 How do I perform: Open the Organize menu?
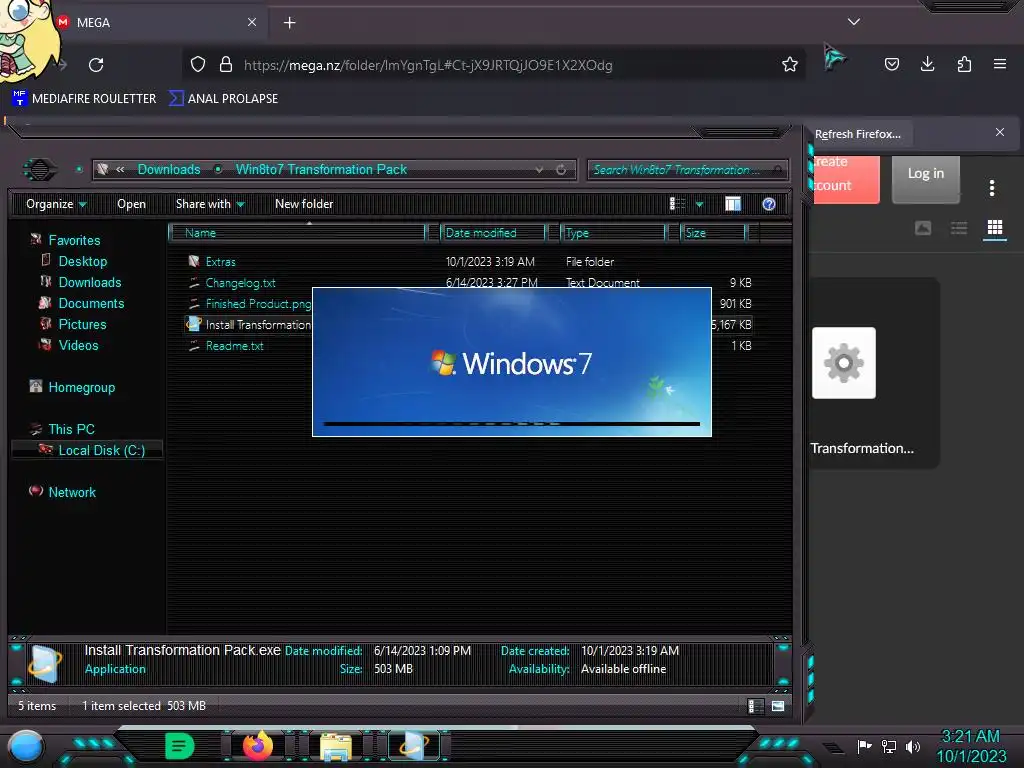[x=56, y=204]
